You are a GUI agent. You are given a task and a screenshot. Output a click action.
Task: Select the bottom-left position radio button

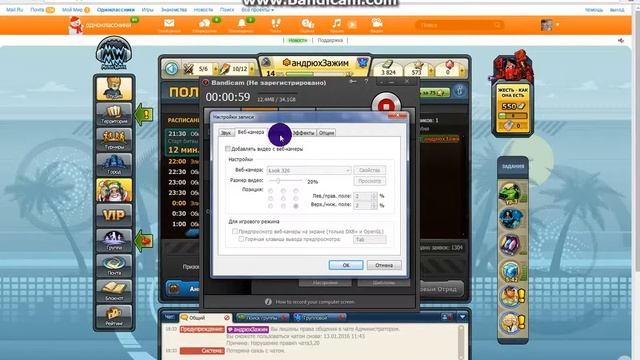(x=270, y=206)
